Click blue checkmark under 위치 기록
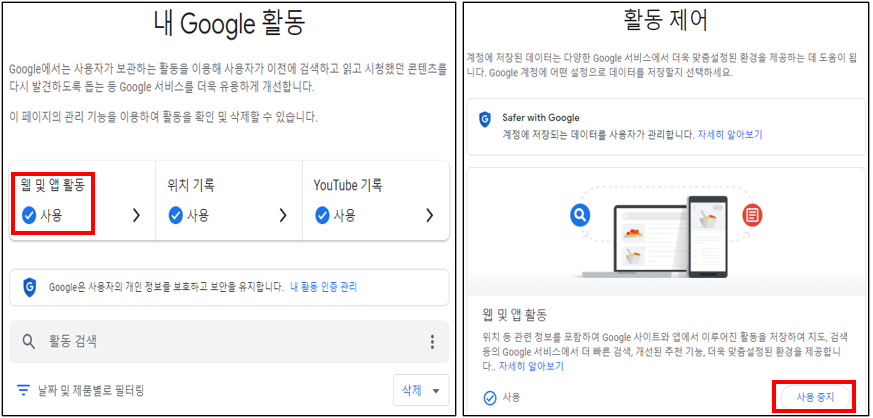The height and width of the screenshot is (418, 873). [x=176, y=215]
